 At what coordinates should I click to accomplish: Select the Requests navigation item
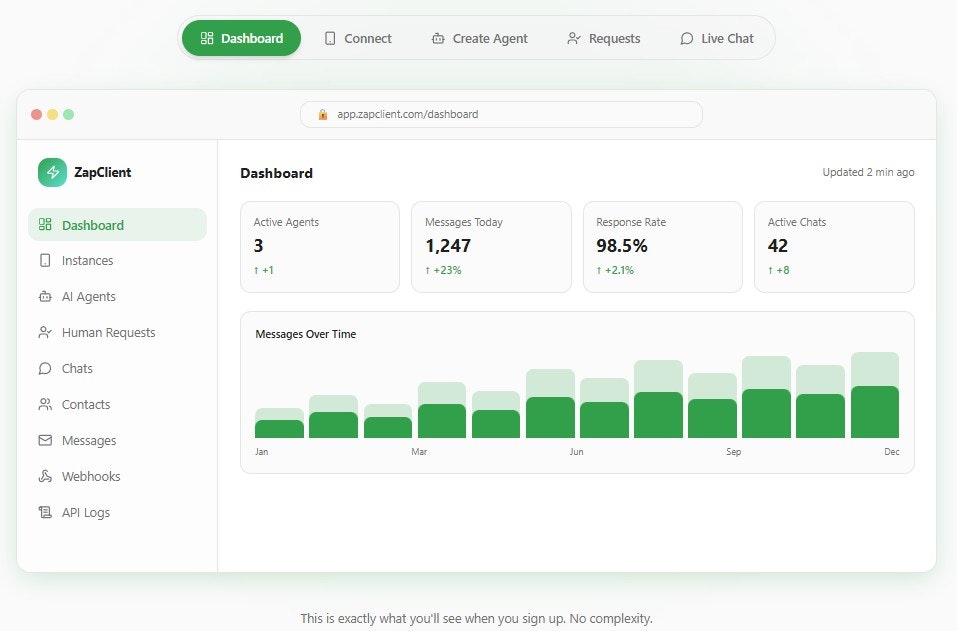603,38
